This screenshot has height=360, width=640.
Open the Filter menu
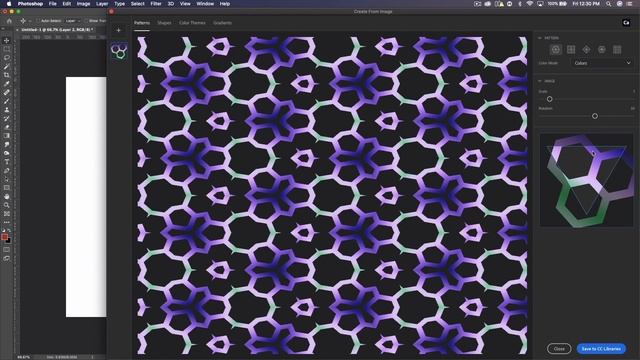[156, 4]
